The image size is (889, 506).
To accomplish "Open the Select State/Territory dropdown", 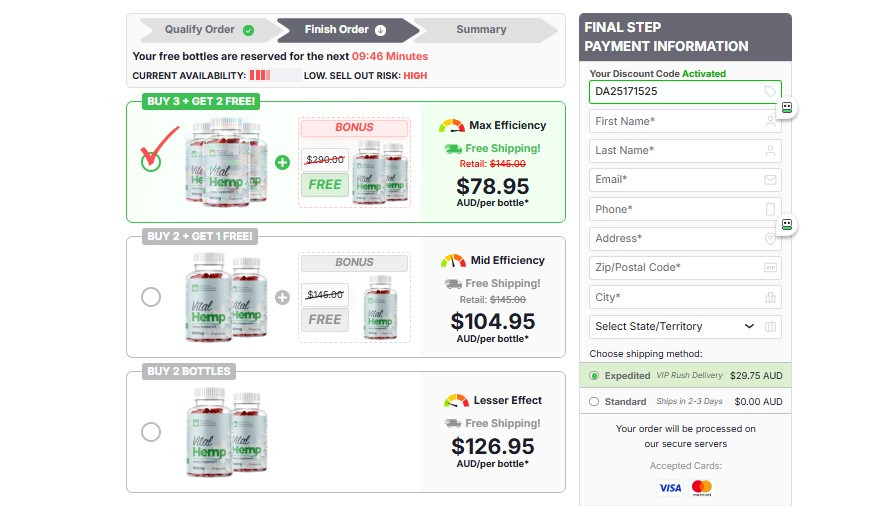I will click(675, 326).
